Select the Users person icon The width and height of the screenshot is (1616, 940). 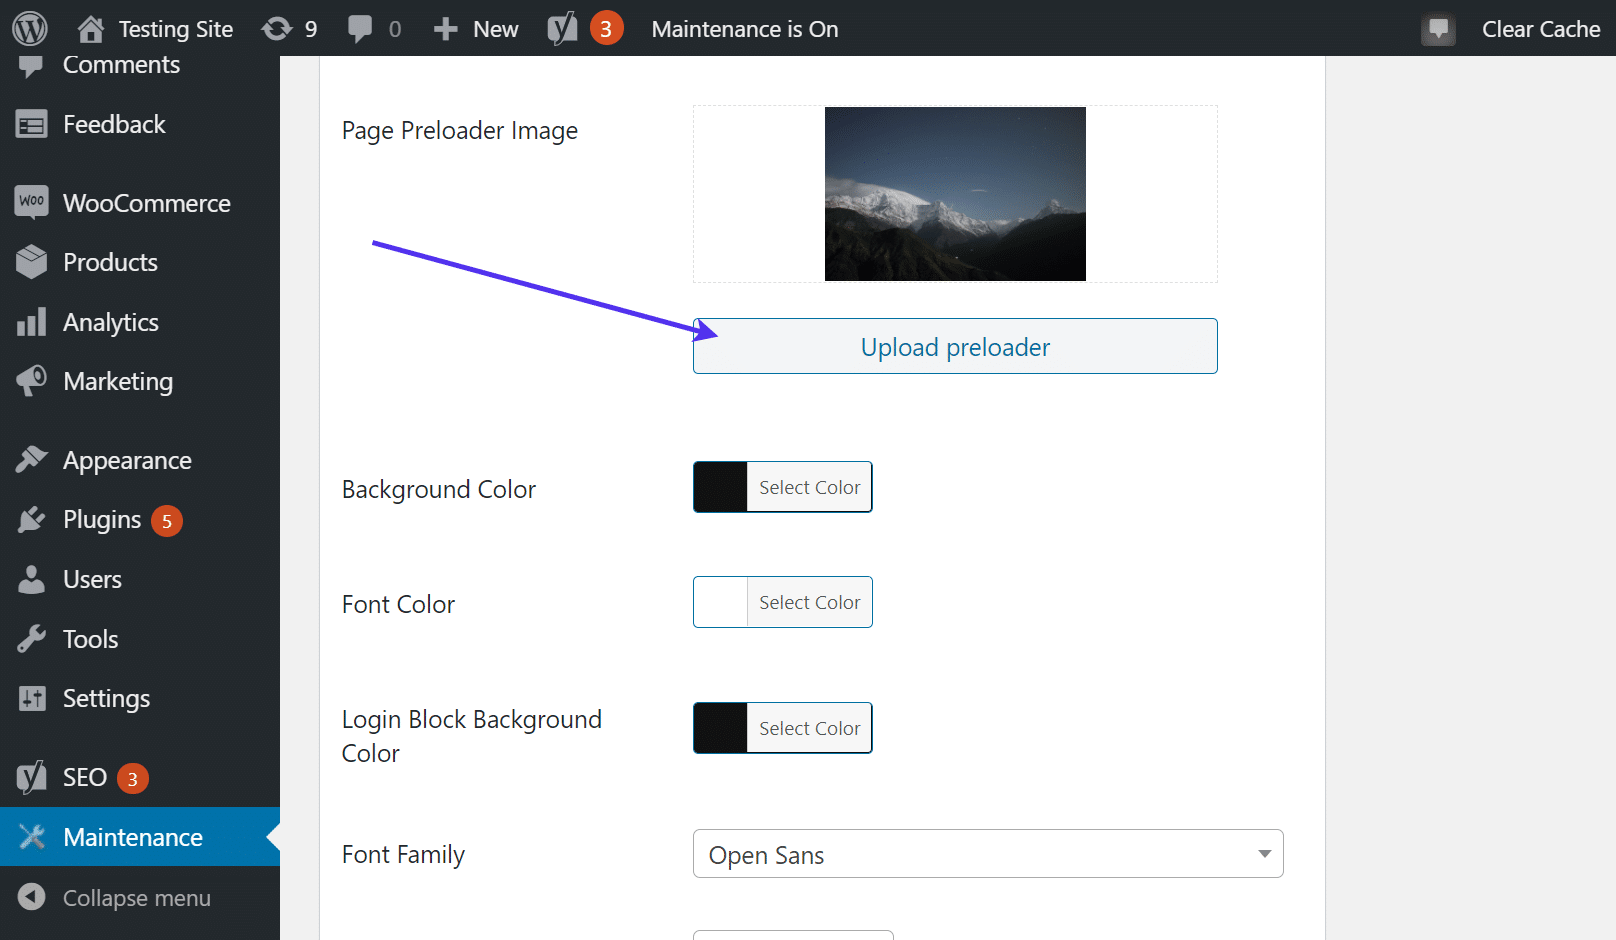(x=31, y=579)
